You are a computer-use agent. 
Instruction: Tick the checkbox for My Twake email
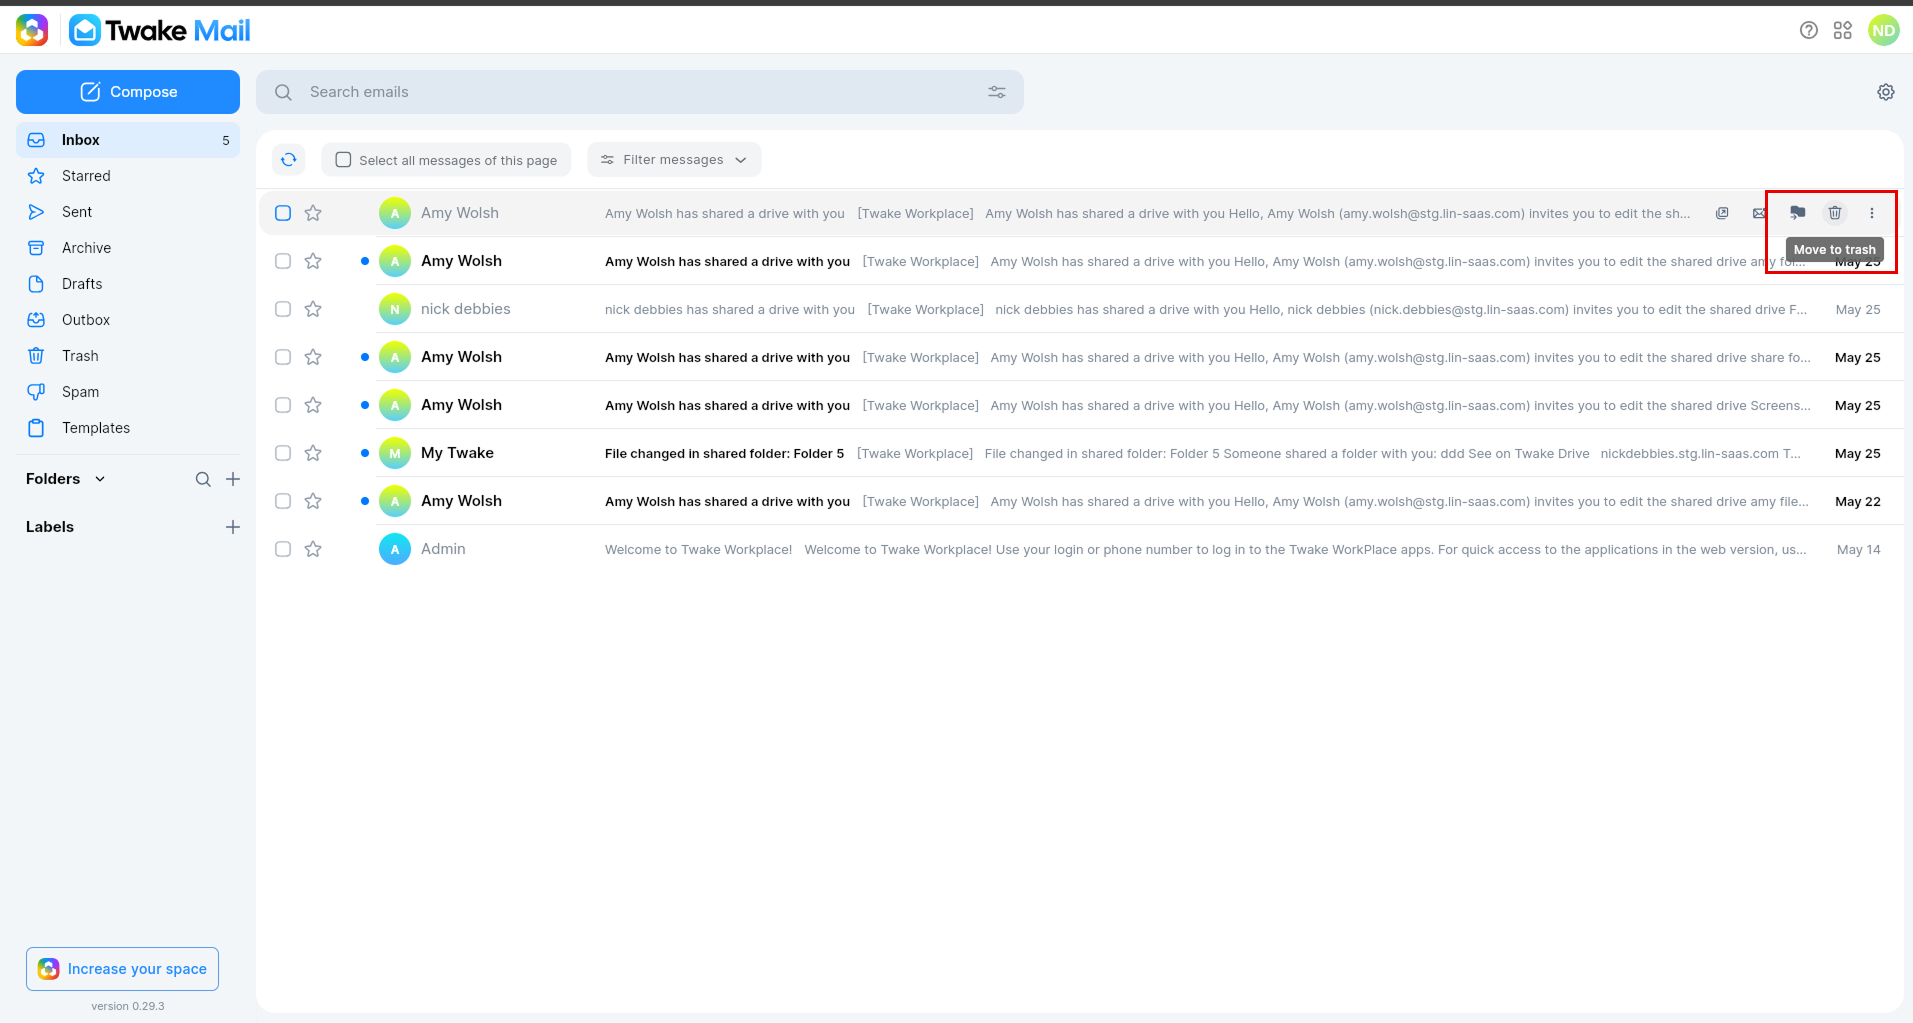(x=283, y=453)
